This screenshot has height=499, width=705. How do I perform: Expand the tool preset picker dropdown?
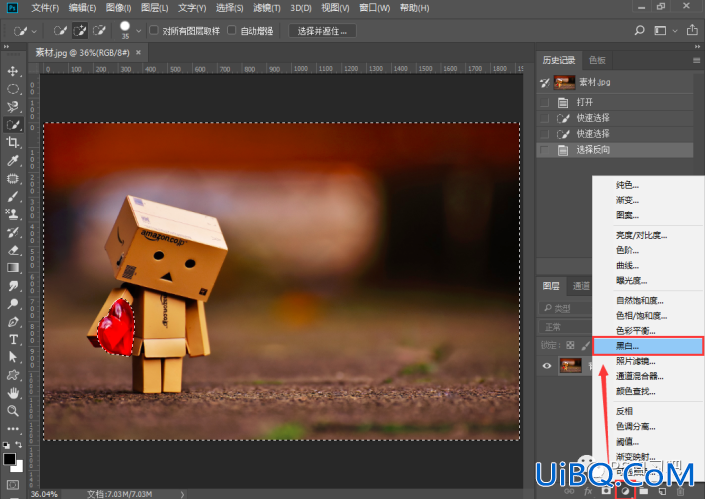[34, 31]
